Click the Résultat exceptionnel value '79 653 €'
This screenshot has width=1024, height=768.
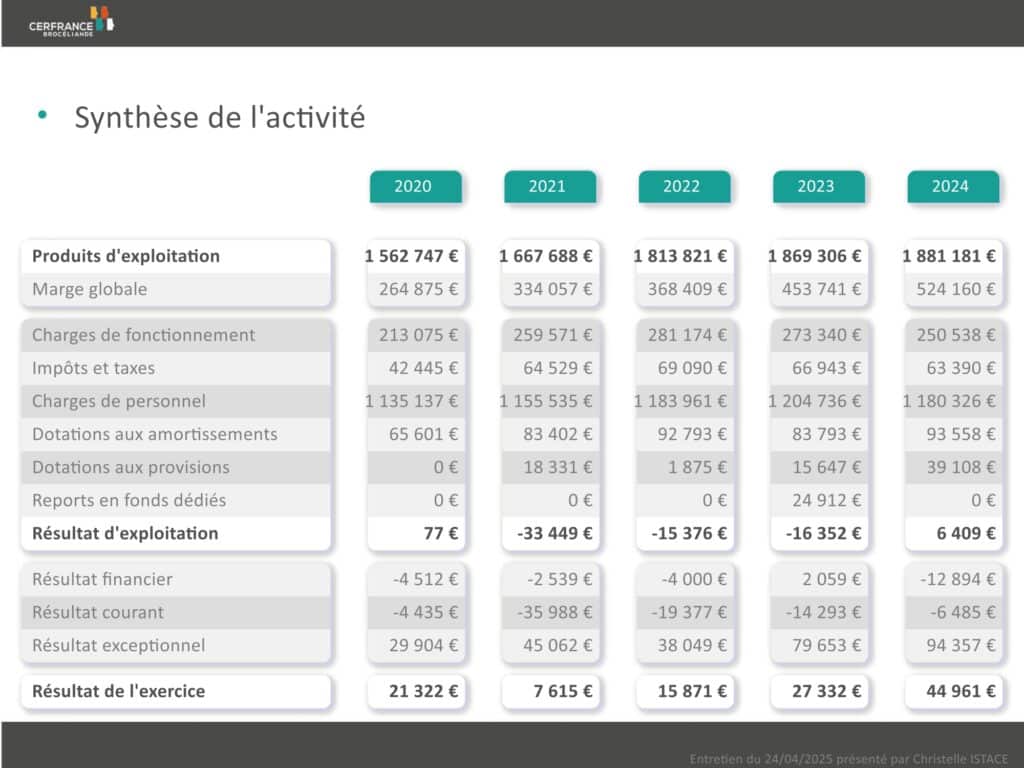click(x=827, y=646)
